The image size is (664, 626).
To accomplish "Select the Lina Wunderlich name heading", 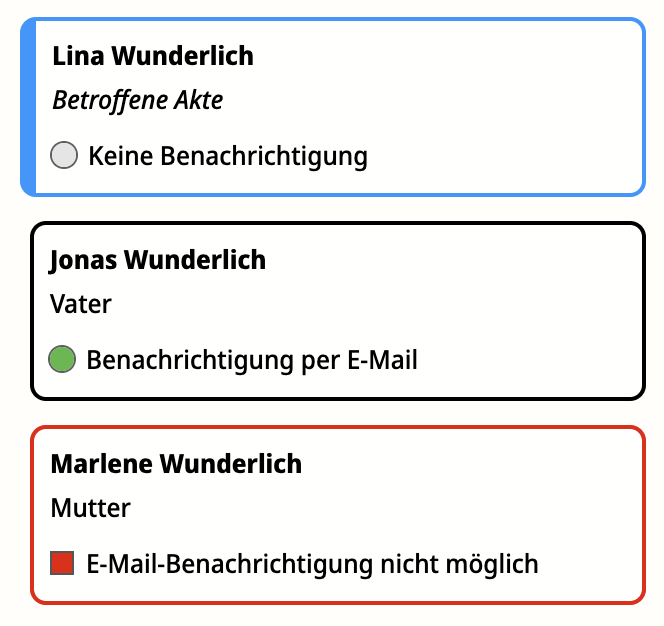I will tap(152, 56).
